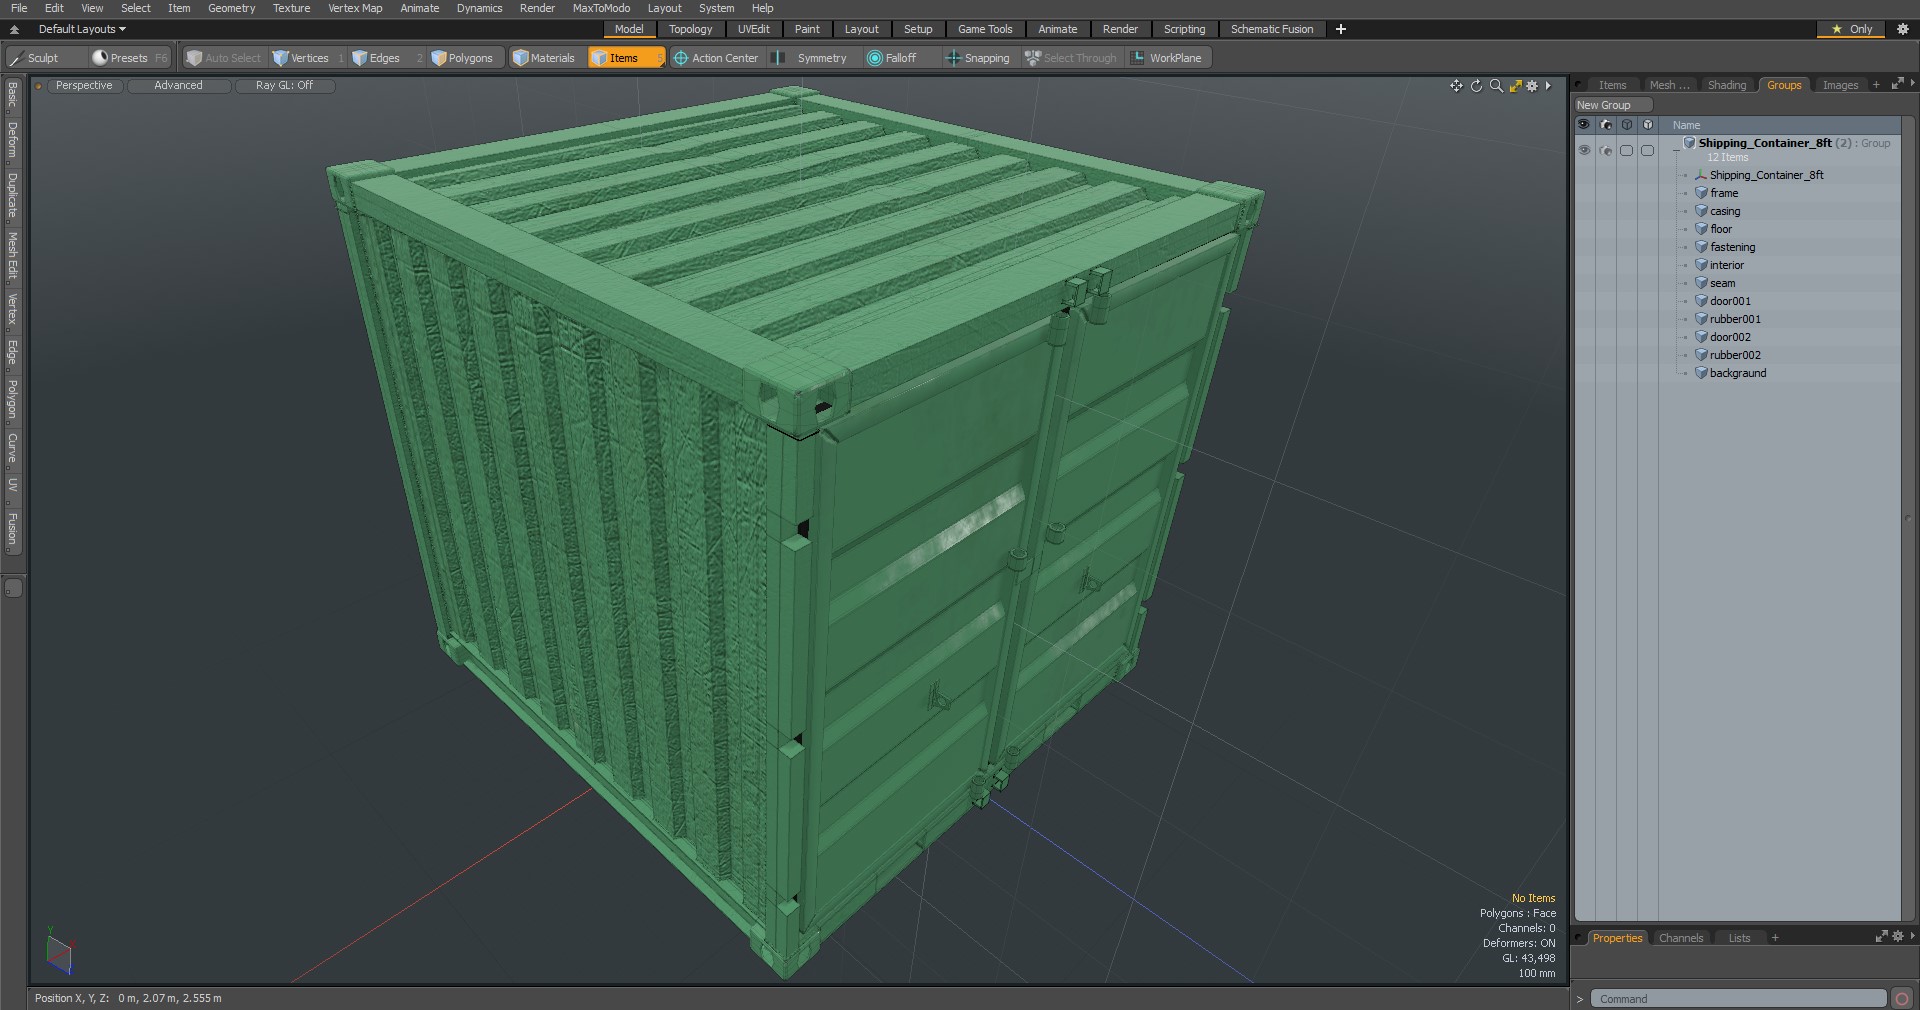
Task: Click the Properties panel settings gear icon
Action: [1897, 937]
